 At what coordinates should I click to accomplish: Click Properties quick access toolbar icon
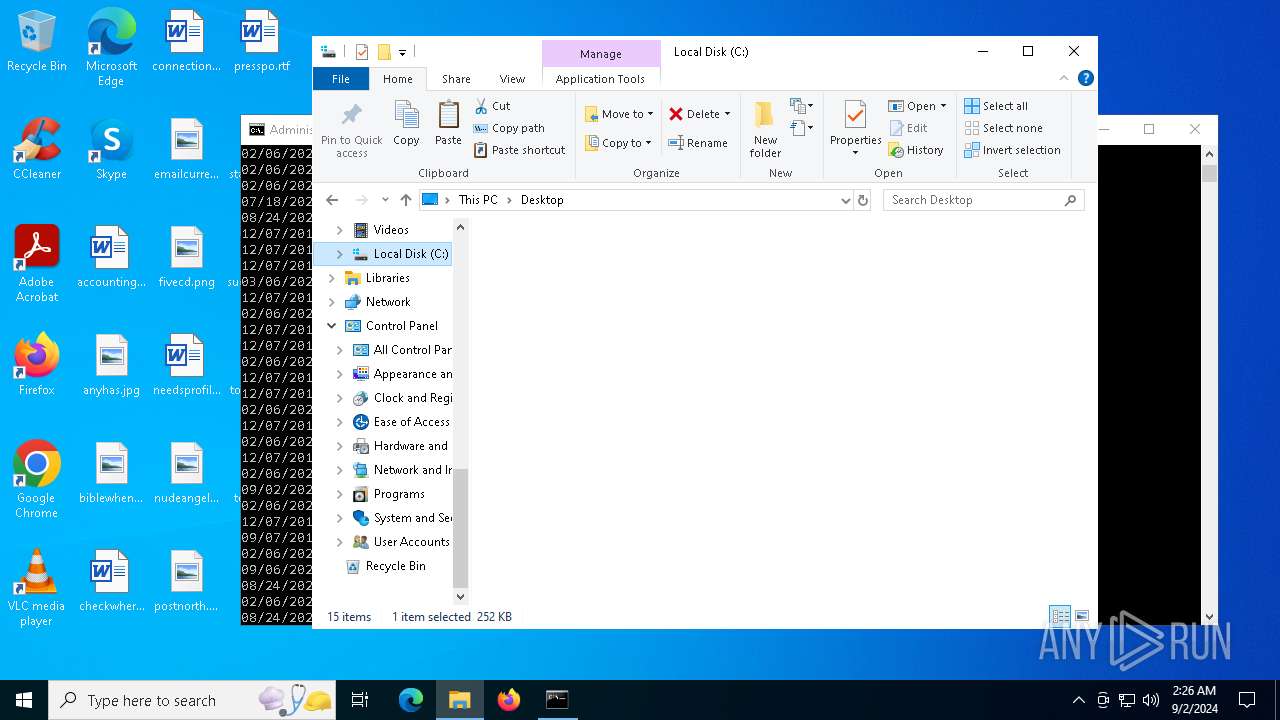(362, 52)
